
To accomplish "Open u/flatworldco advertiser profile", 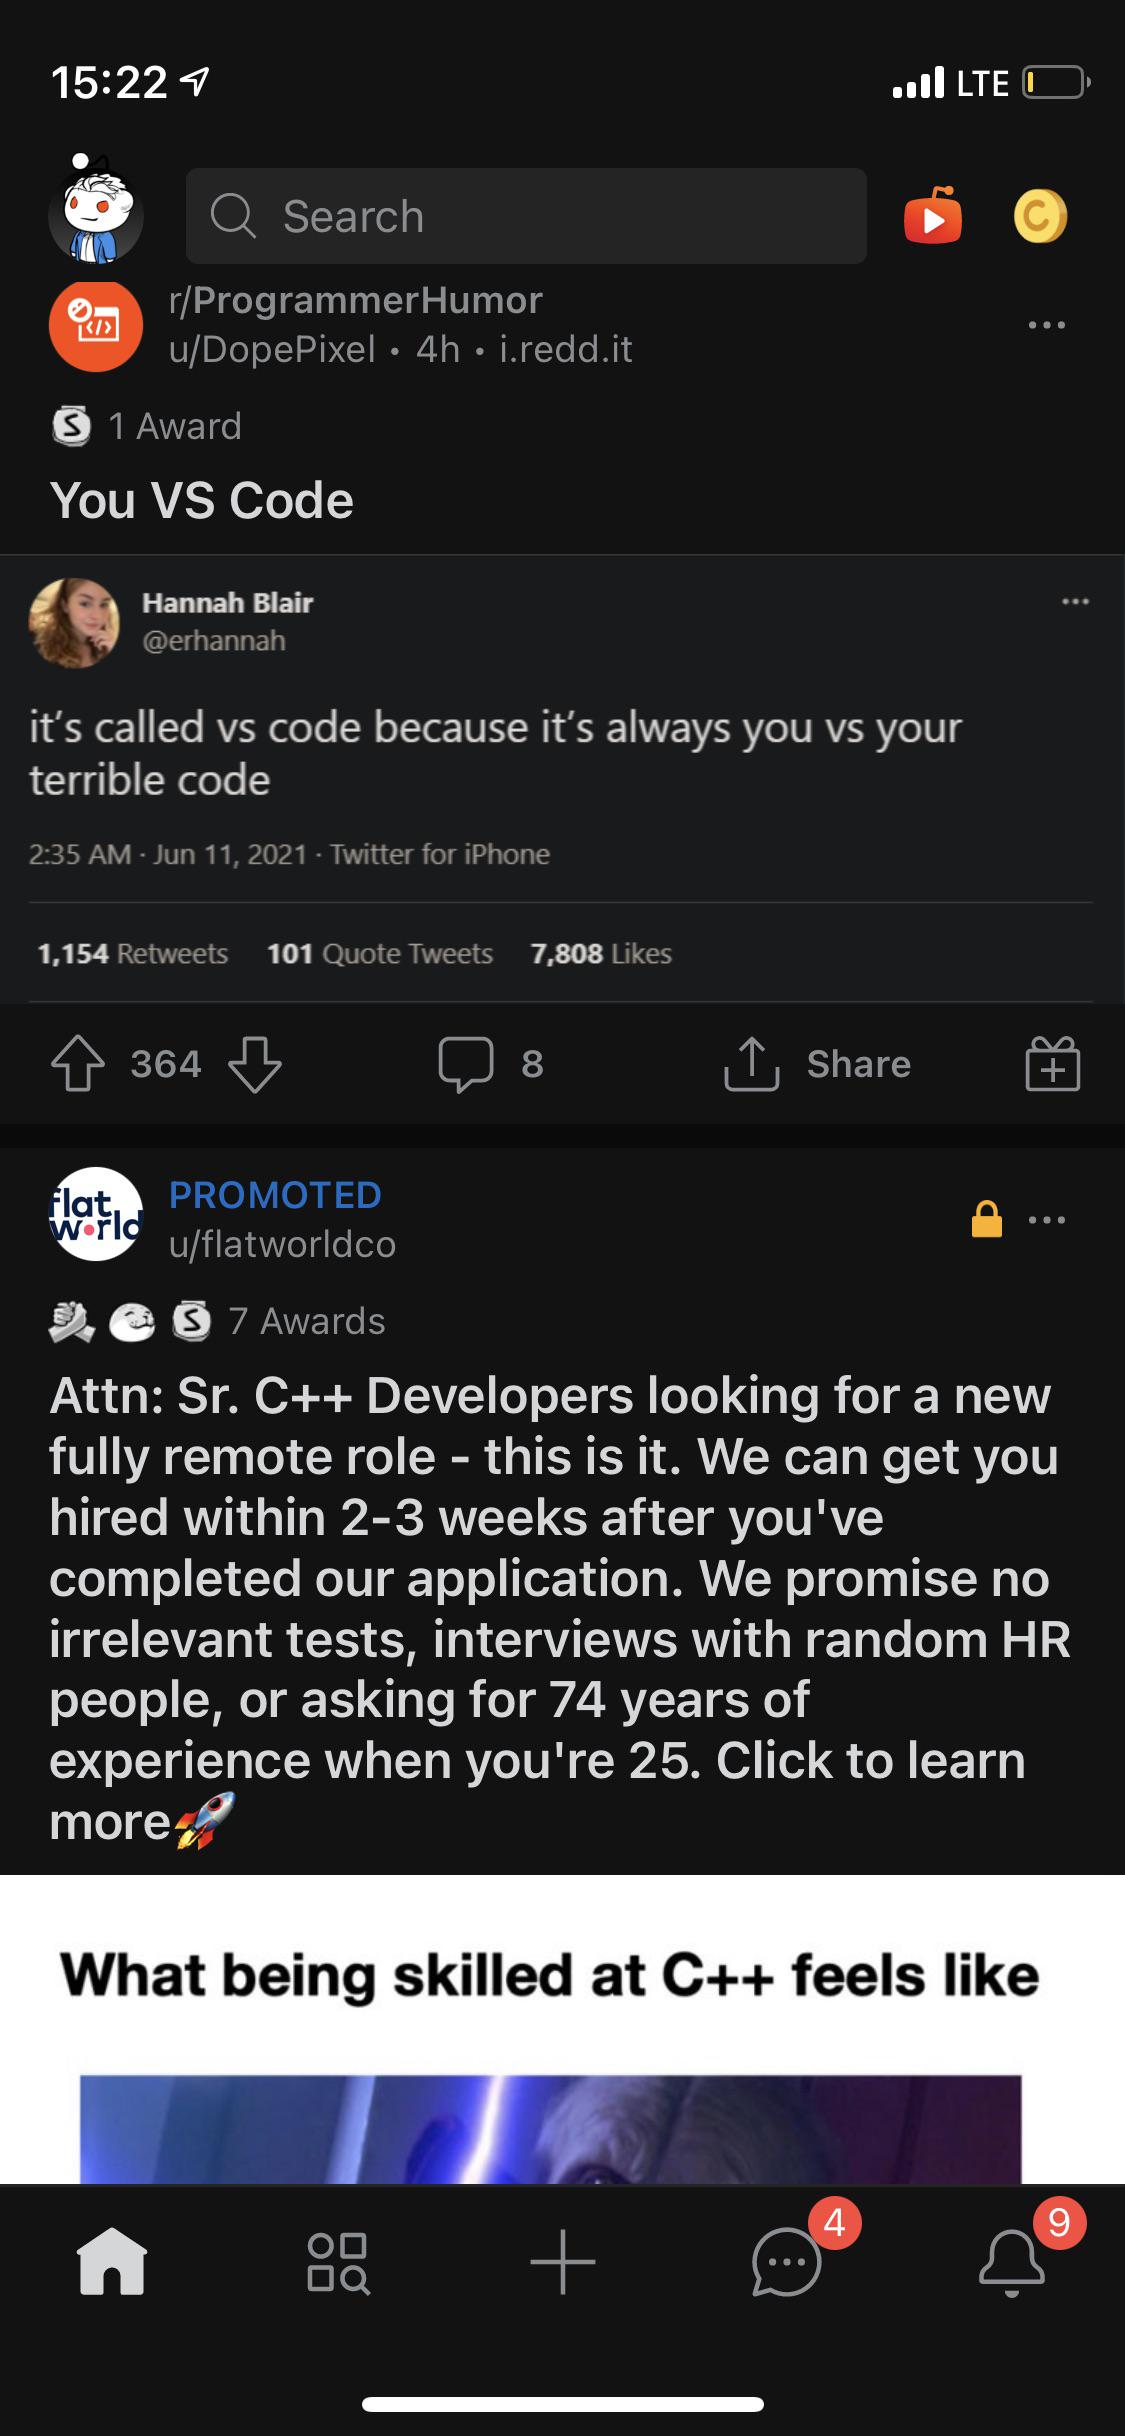I will point(282,1245).
